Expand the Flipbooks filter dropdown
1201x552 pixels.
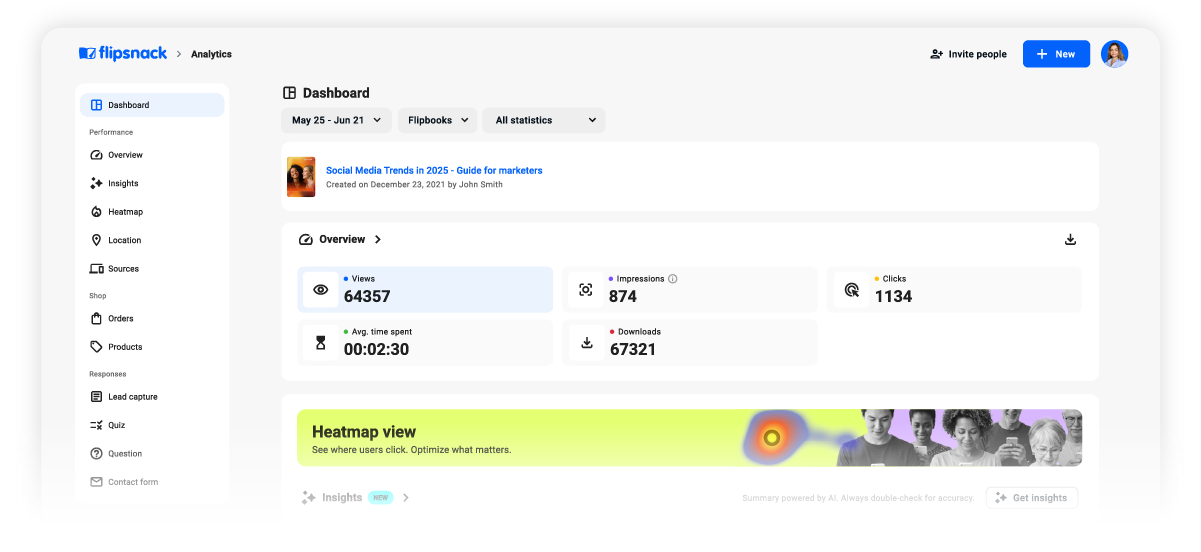pos(438,120)
